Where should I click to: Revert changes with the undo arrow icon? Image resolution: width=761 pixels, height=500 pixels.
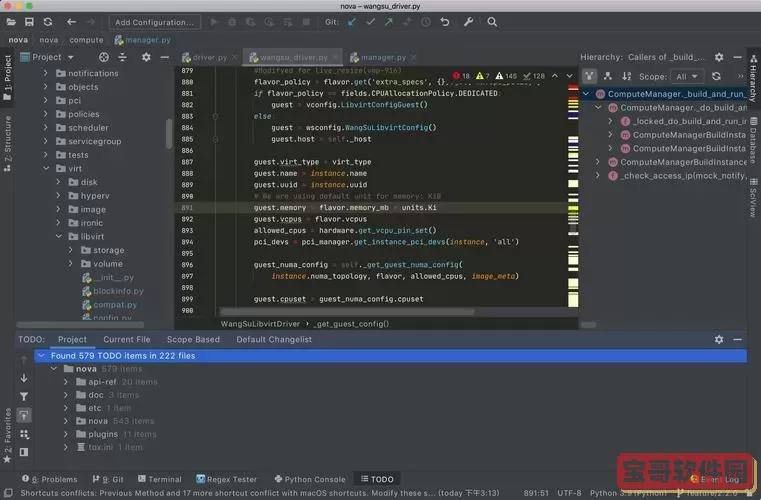click(x=445, y=22)
